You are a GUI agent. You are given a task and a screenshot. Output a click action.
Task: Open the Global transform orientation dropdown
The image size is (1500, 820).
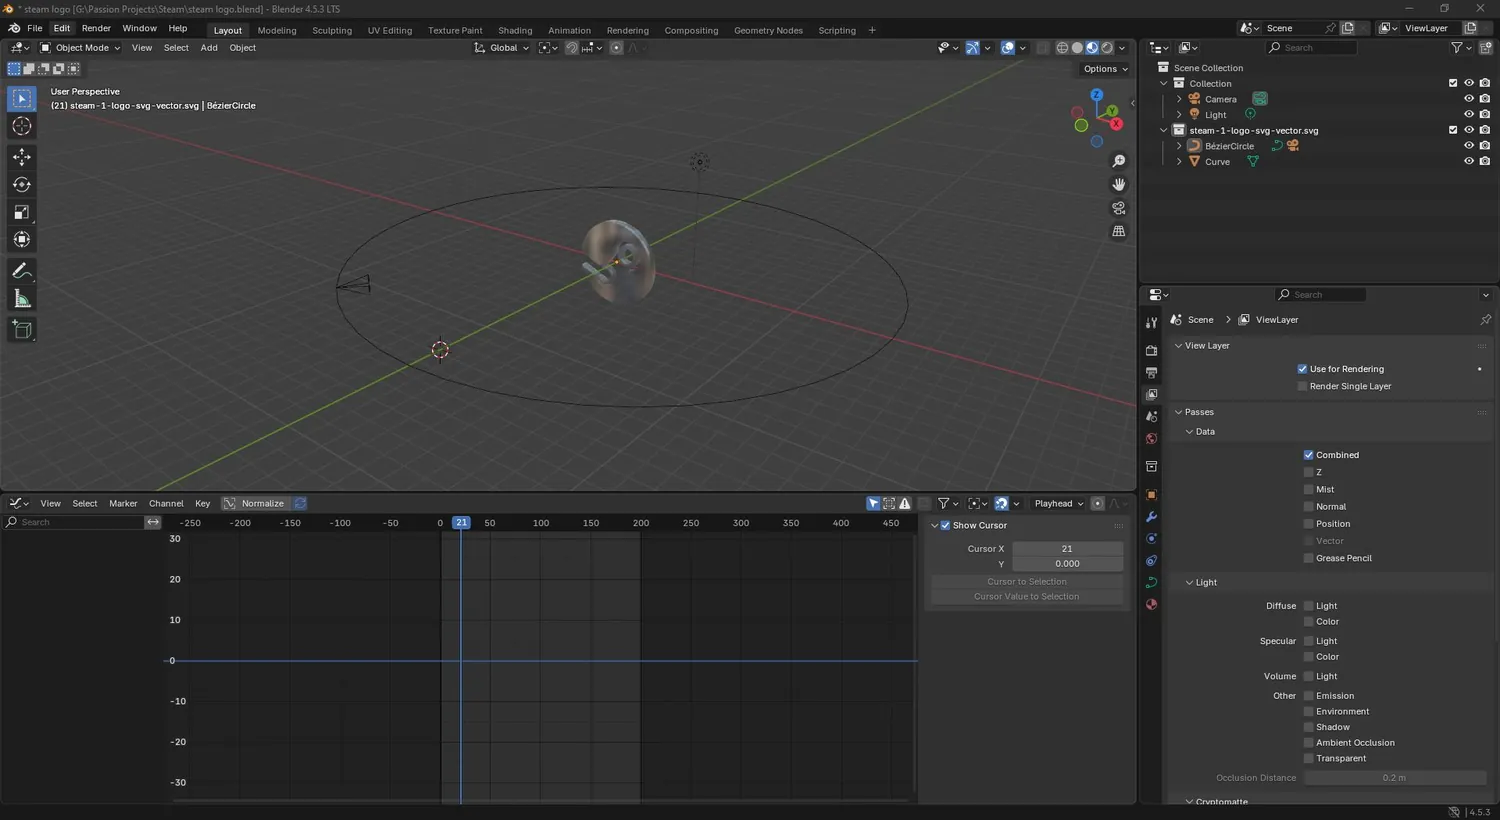coord(501,48)
